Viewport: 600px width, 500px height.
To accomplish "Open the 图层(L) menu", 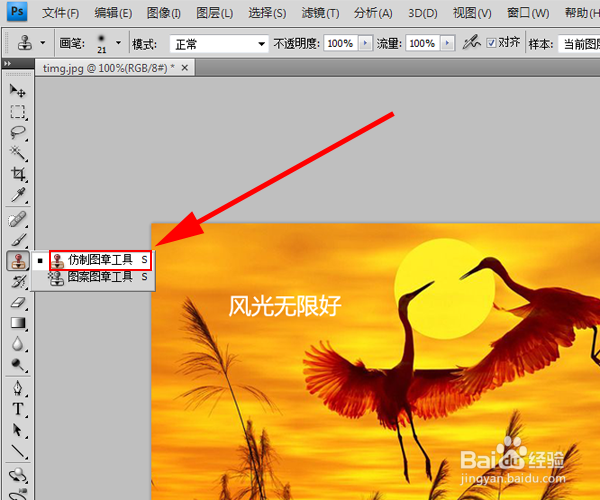I will point(214,13).
